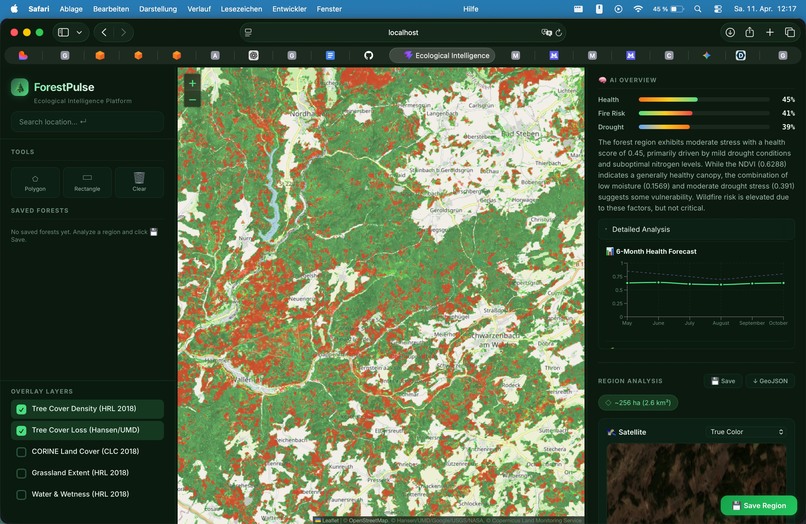Image resolution: width=806 pixels, height=524 pixels.
Task: Go back to previous page
Action: pos(104,32)
